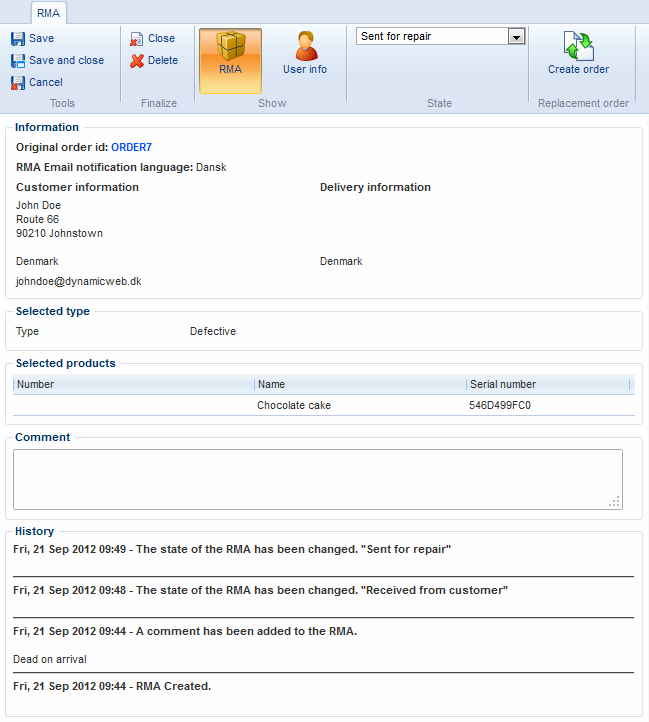
Task: Click the Save and close icon
Action: click(18, 61)
